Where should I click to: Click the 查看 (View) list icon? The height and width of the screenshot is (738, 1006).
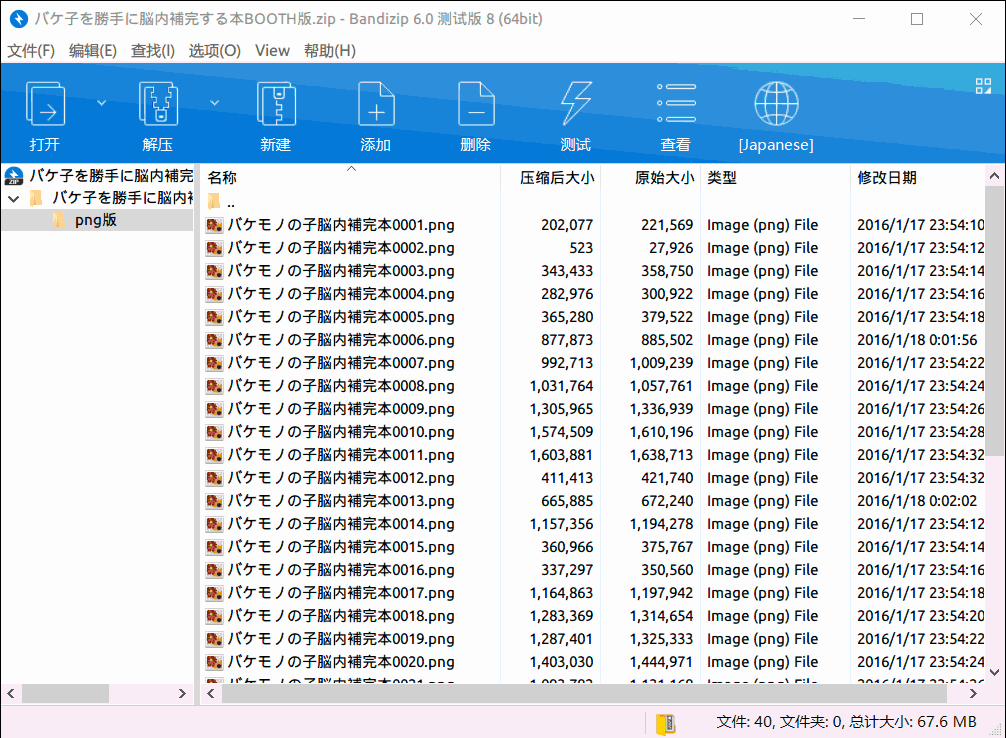click(676, 103)
